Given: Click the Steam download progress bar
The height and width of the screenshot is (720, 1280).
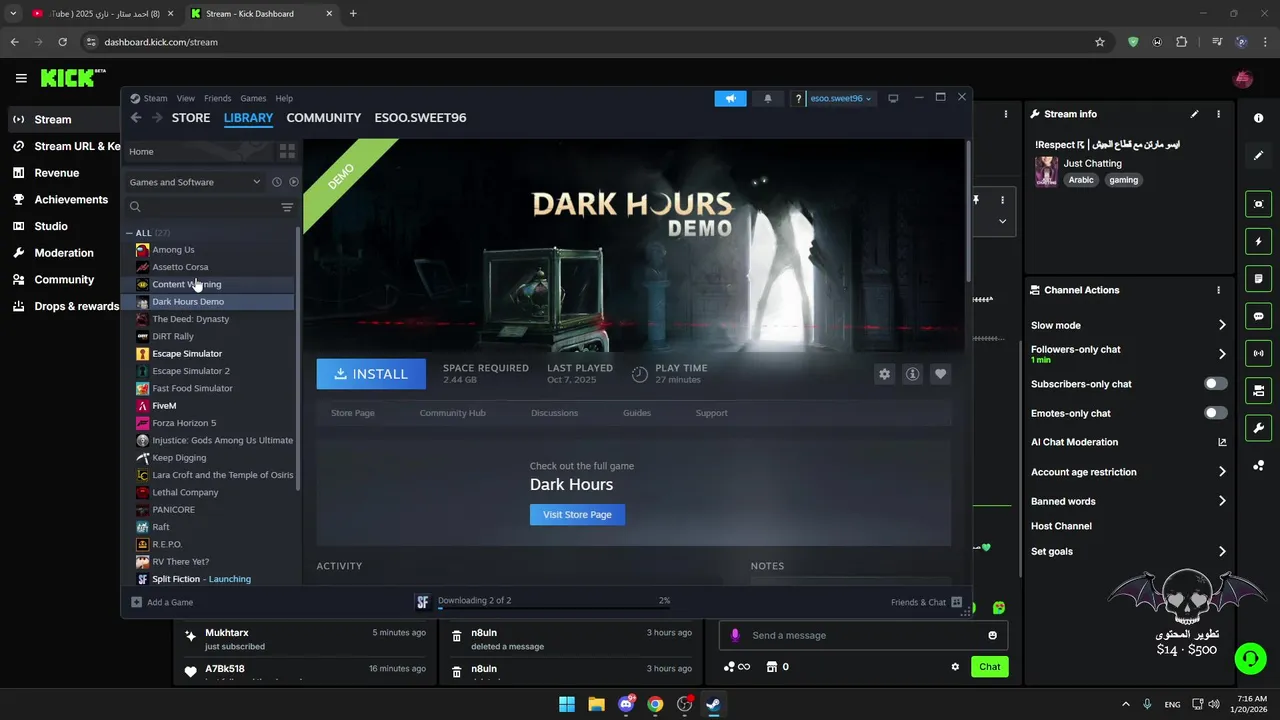Looking at the screenshot, I should [x=552, y=607].
